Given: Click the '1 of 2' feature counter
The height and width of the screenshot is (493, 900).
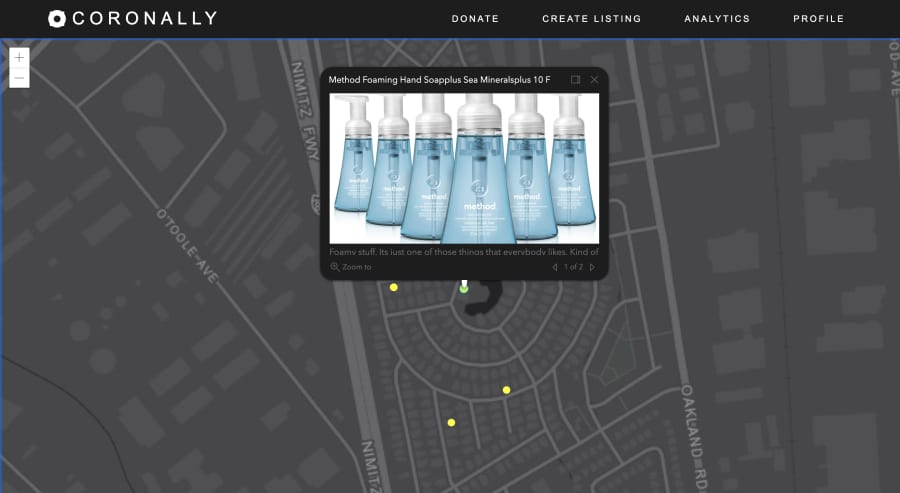Looking at the screenshot, I should click(x=573, y=267).
